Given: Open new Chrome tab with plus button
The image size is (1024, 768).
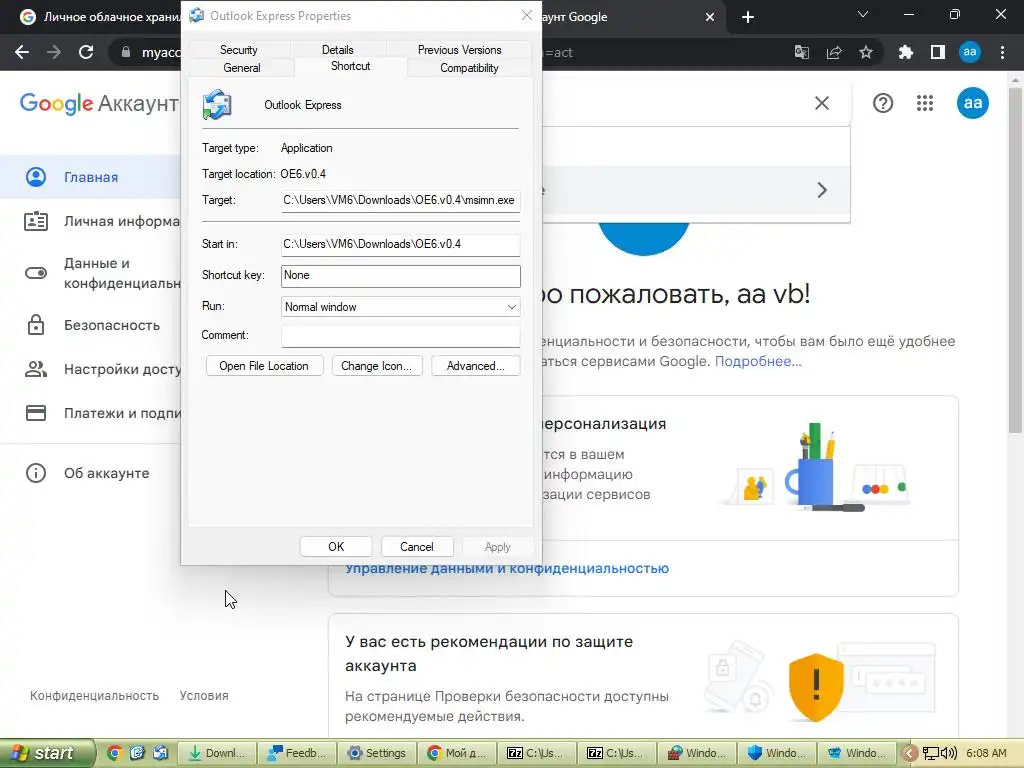Looking at the screenshot, I should click(x=748, y=17).
